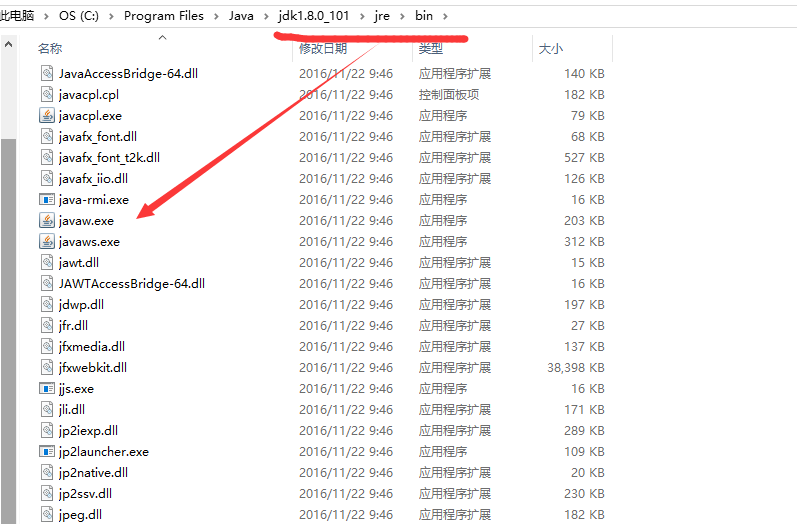The width and height of the screenshot is (797, 524).
Task: Select the jfr.dll file icon
Action: pos(47,325)
